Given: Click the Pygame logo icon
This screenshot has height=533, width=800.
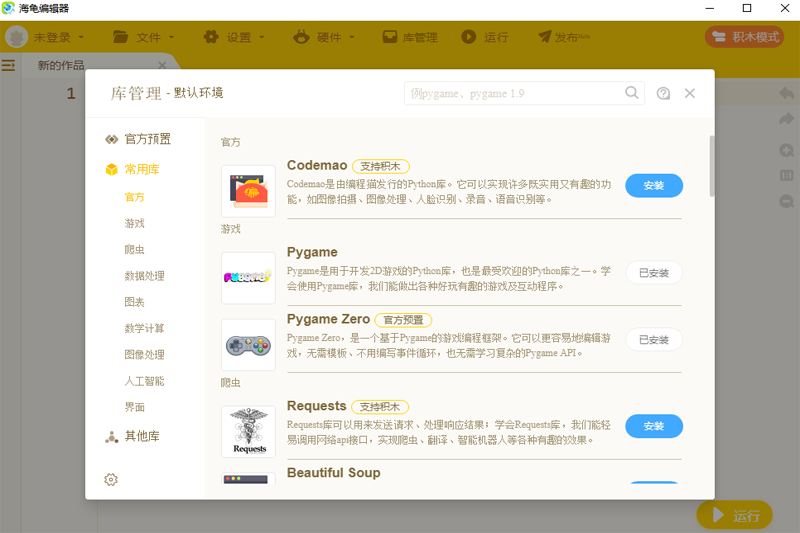Looking at the screenshot, I should coord(248,277).
